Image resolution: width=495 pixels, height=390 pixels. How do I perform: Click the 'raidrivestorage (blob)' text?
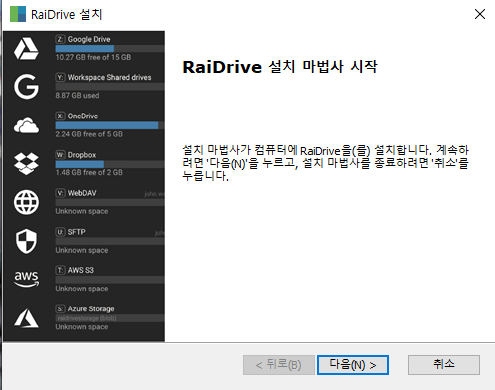(87, 318)
